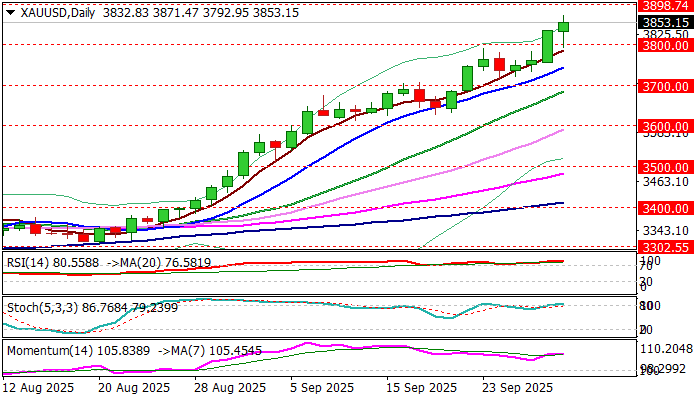The height and width of the screenshot is (400, 700).
Task: Select the 15 Sep 2025 date label
Action: coord(422,388)
